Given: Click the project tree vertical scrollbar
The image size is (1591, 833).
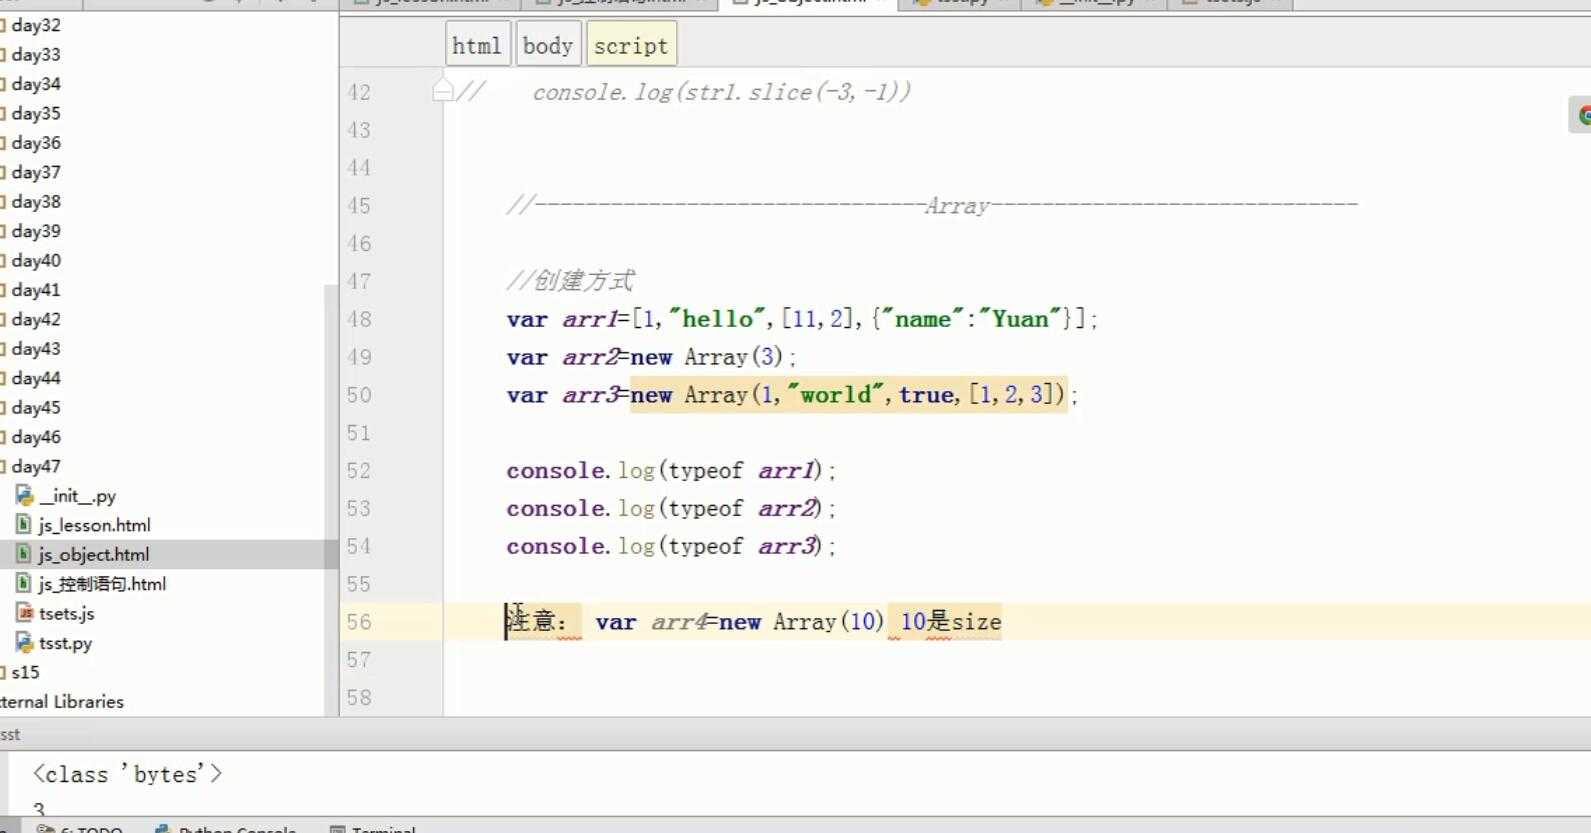Looking at the screenshot, I should pos(331,500).
